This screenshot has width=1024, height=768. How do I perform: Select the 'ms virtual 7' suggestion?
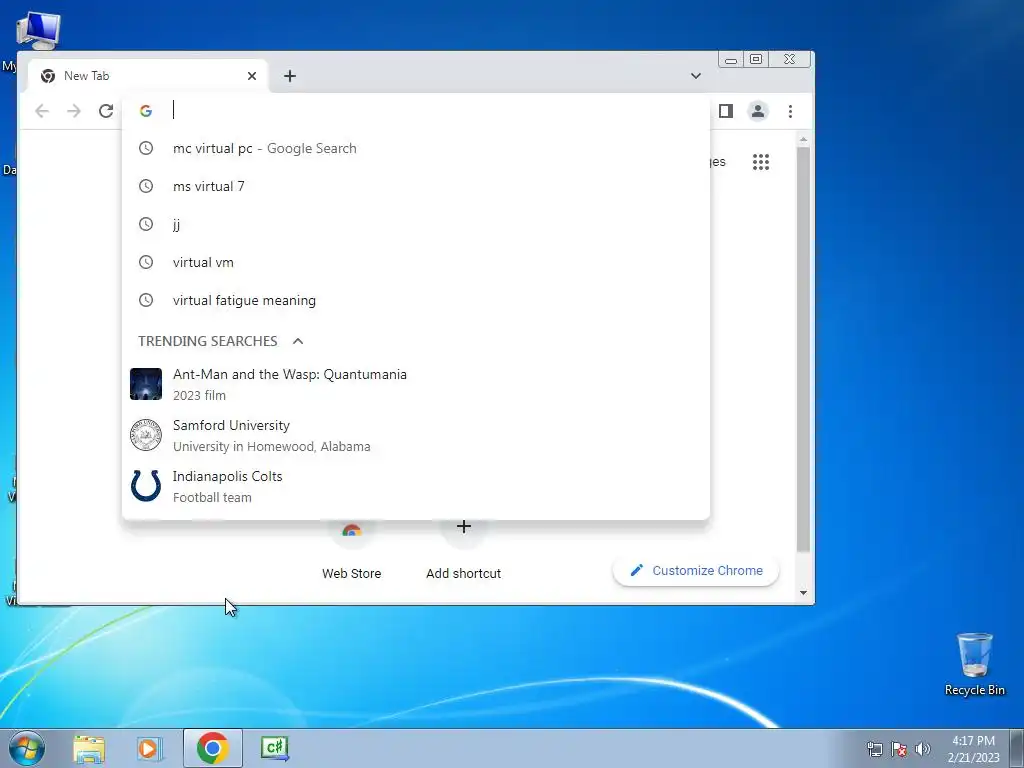[x=416, y=186]
